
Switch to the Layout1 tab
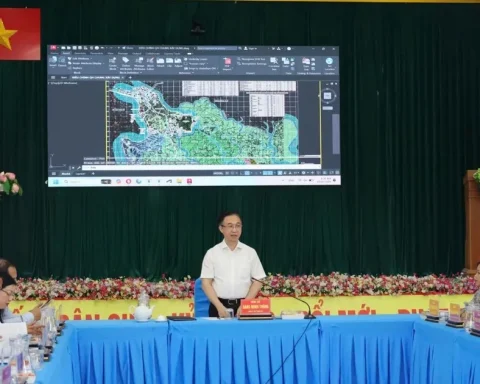click(80, 173)
